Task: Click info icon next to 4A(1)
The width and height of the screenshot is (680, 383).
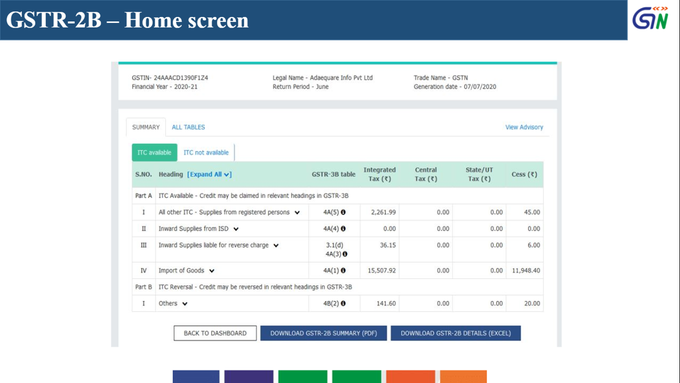Action: point(343,270)
